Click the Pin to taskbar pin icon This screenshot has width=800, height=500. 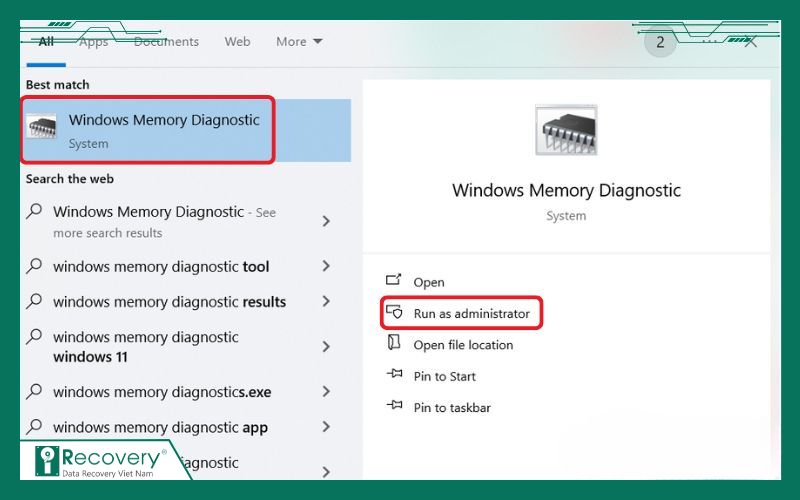click(394, 405)
